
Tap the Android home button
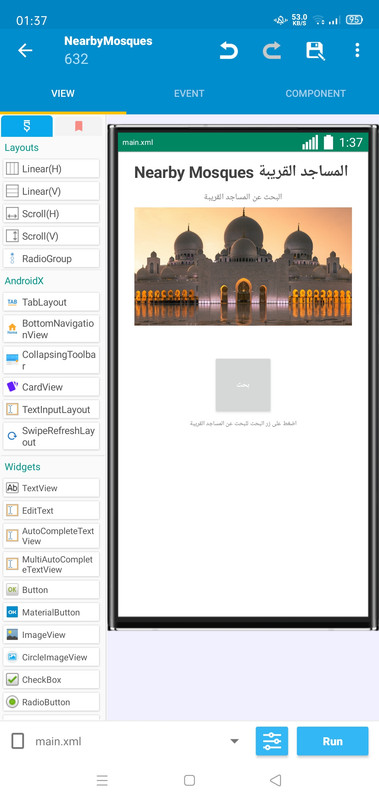189,780
